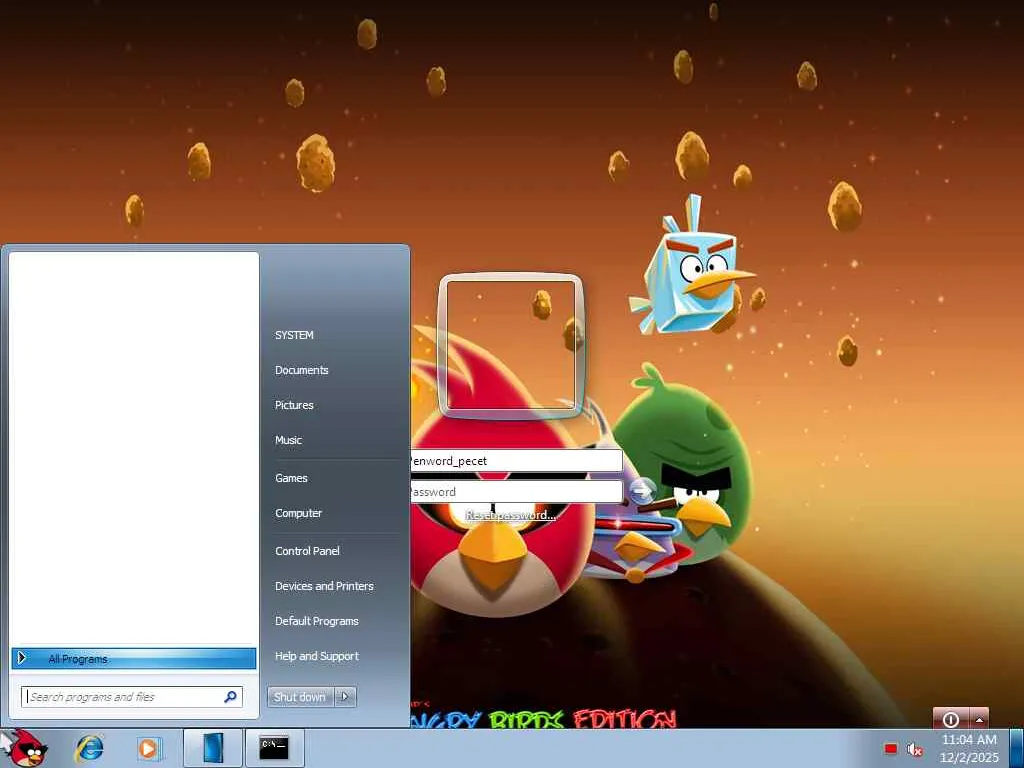The width and height of the screenshot is (1024, 768).
Task: Open Documents from the Start menu
Action: (302, 370)
